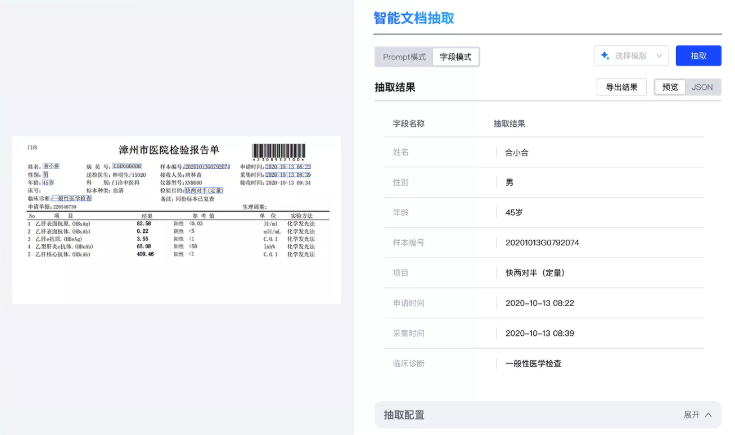735x435 pixels.
Task: Click the 年龄 field label
Action: click(401, 212)
